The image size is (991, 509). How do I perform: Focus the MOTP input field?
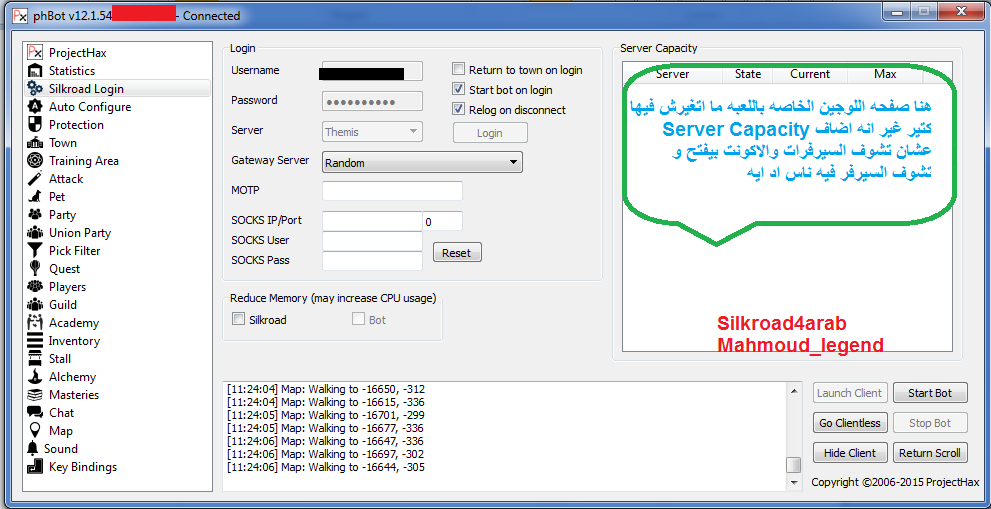(x=392, y=191)
